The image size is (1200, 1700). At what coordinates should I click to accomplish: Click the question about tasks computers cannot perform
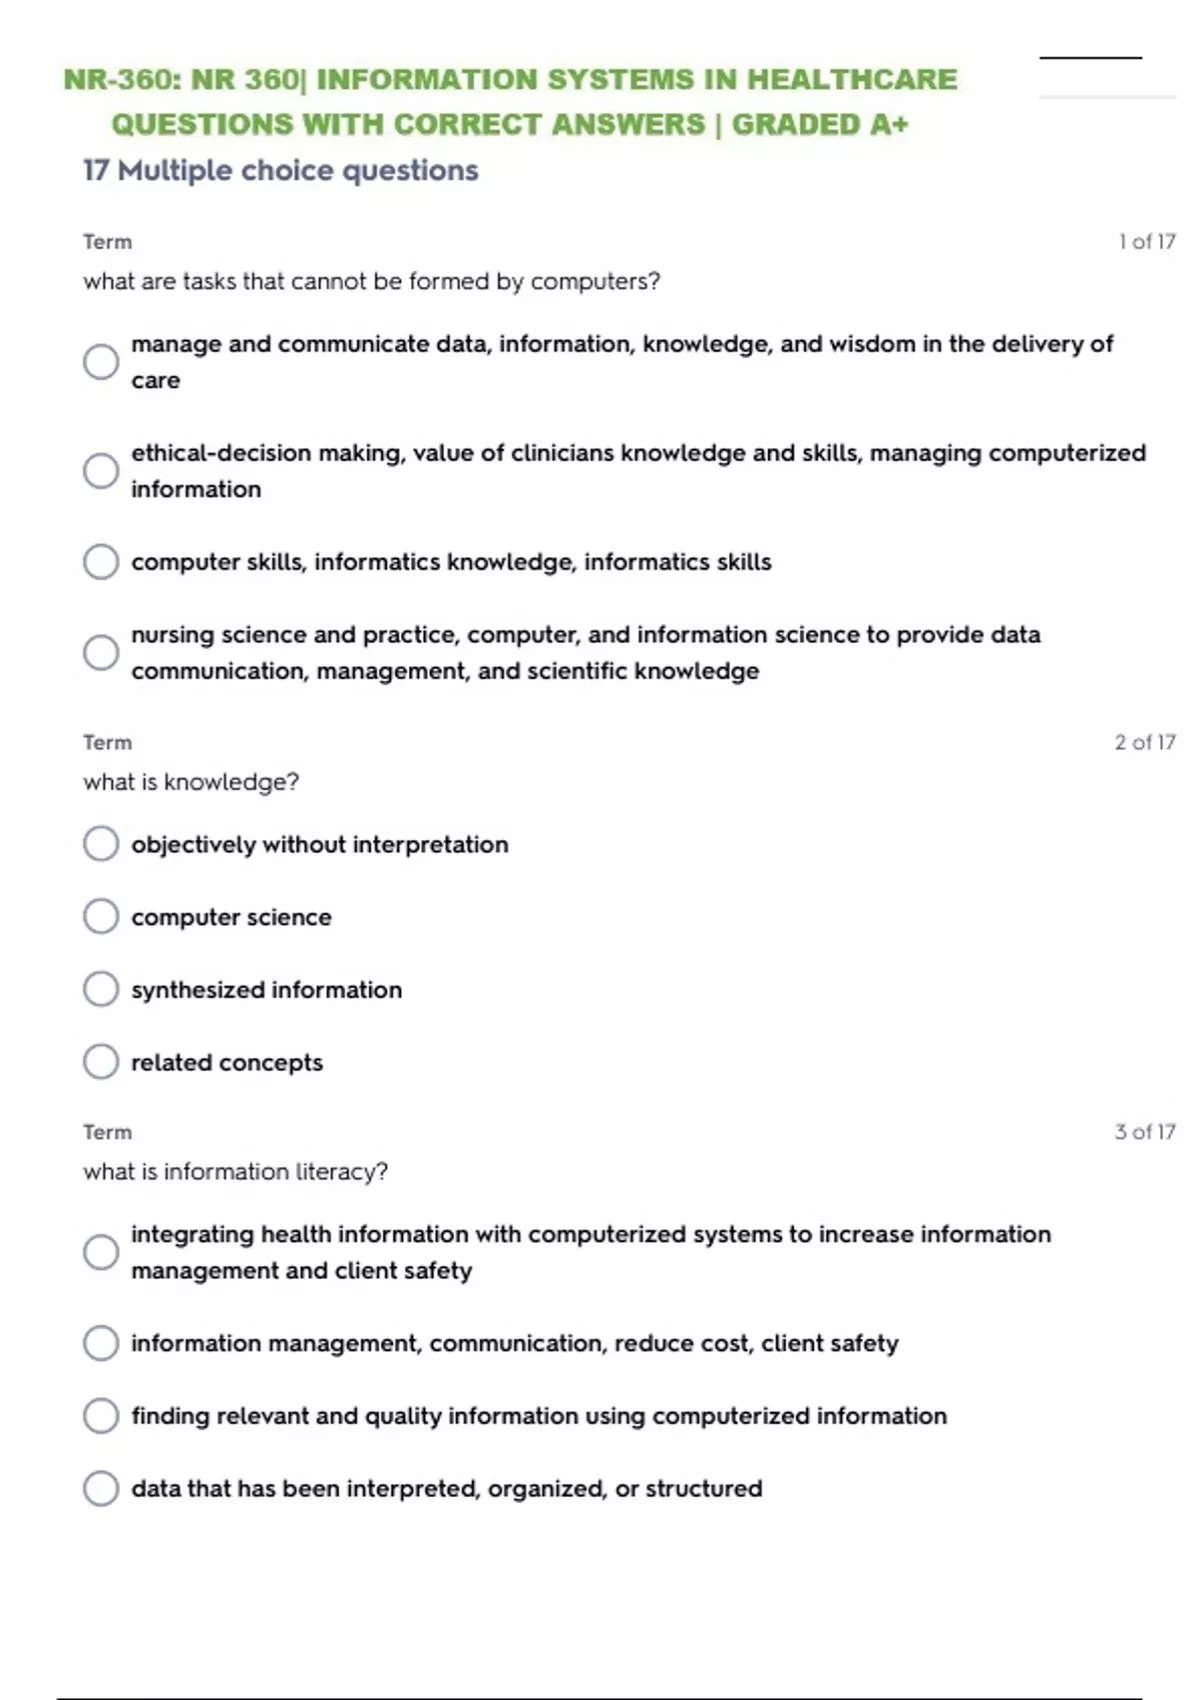372,282
